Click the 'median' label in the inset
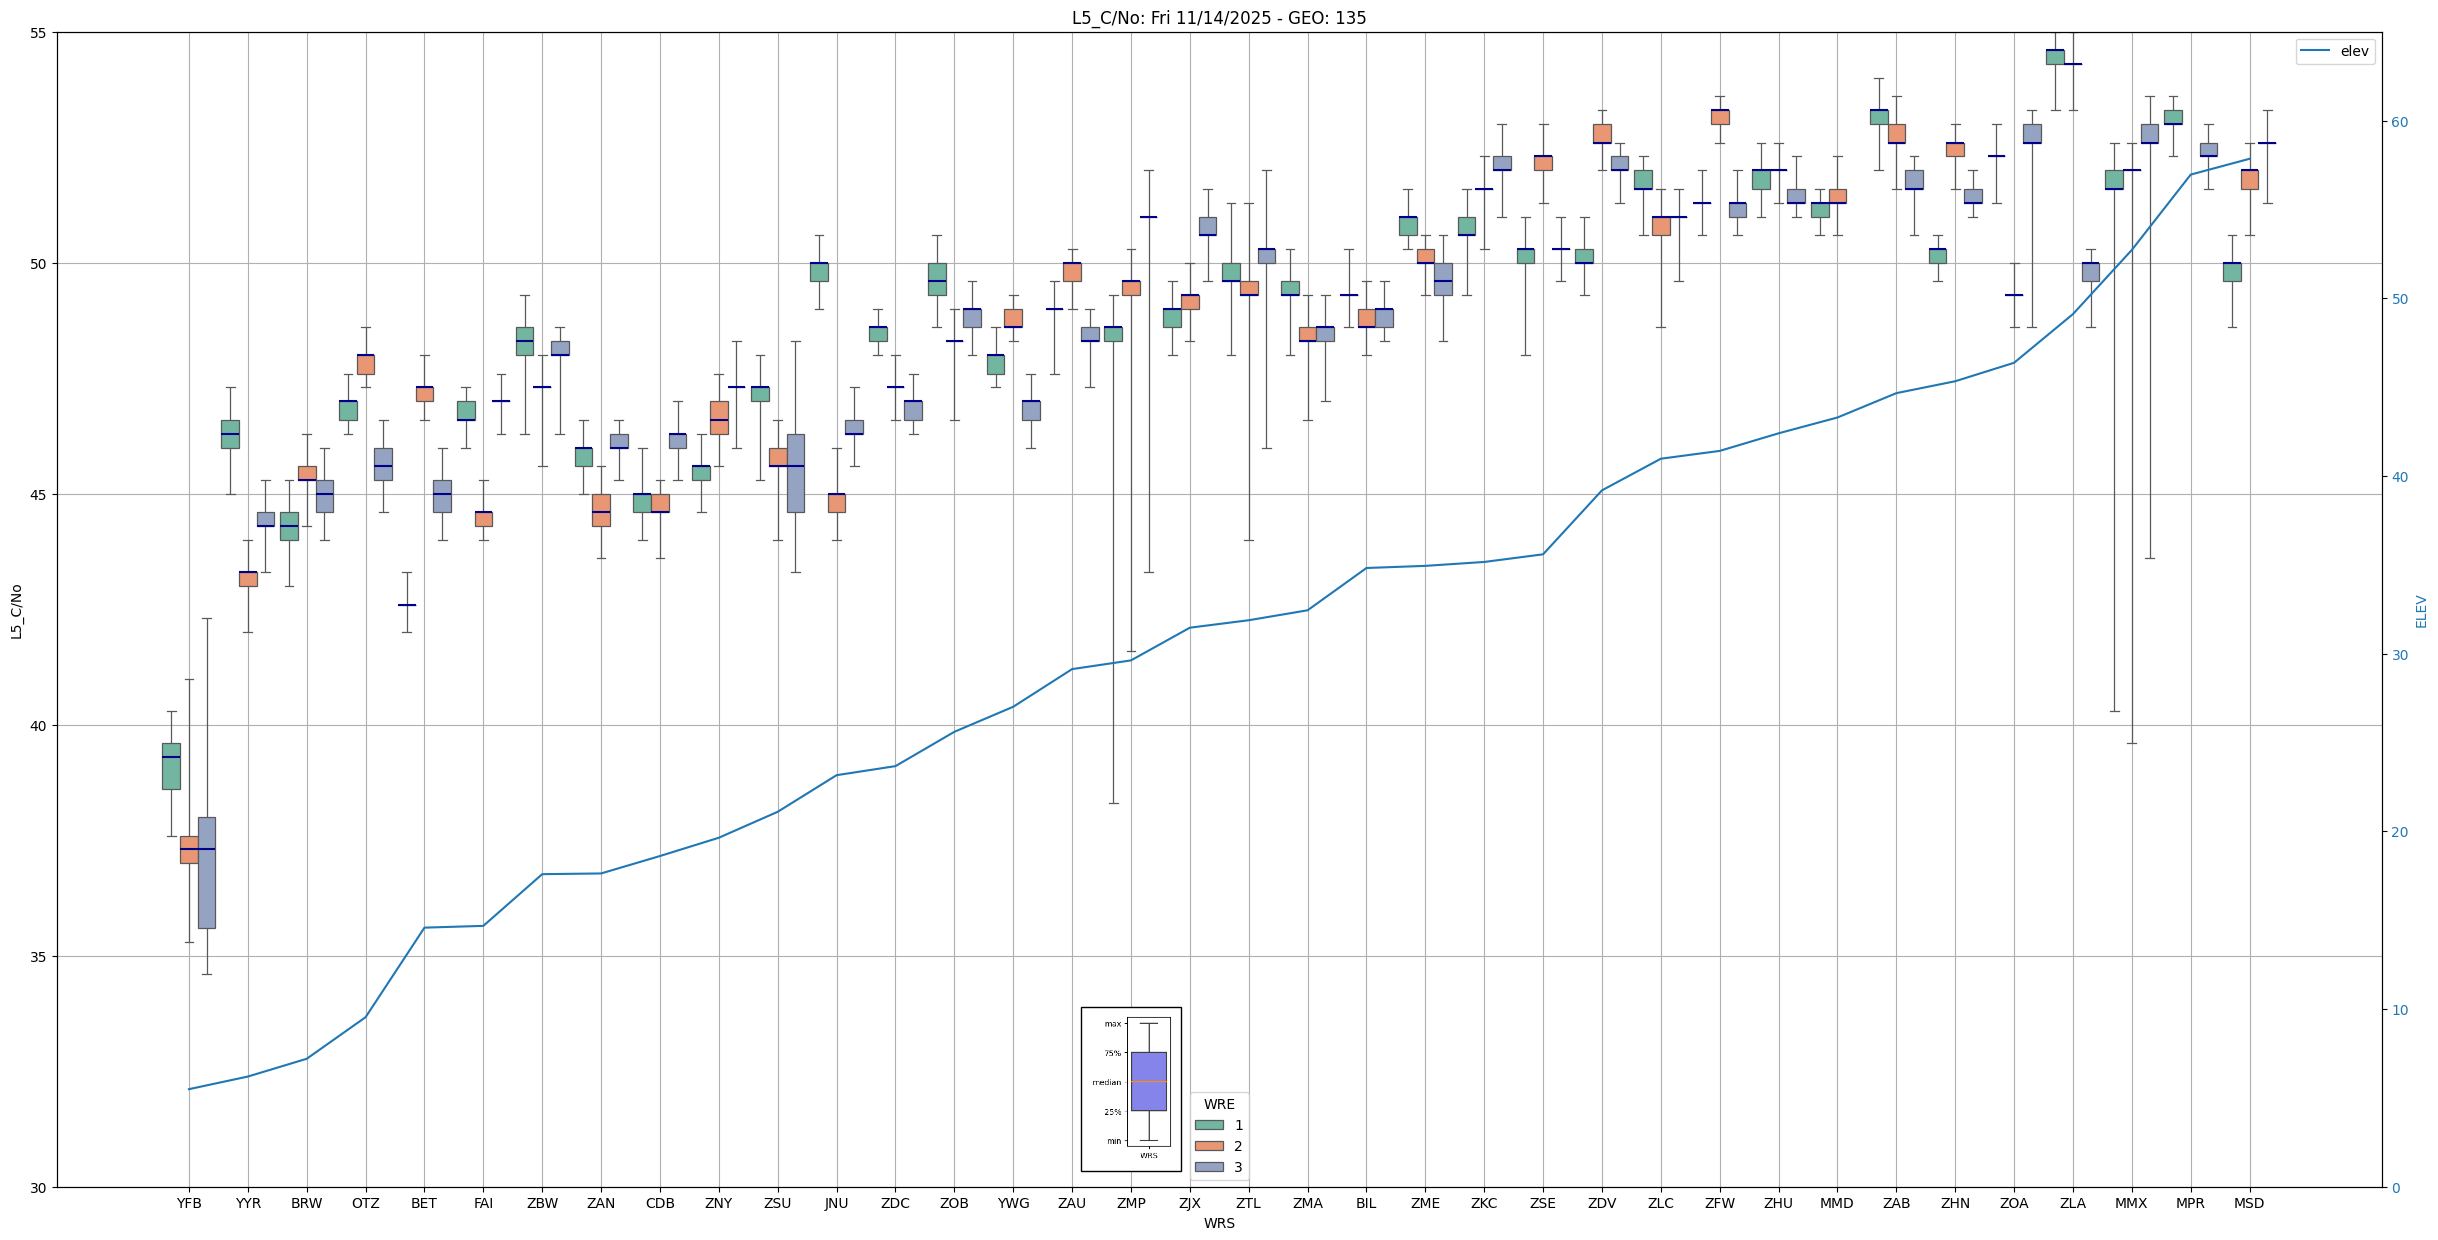2438x1240 pixels. coord(1106,1083)
